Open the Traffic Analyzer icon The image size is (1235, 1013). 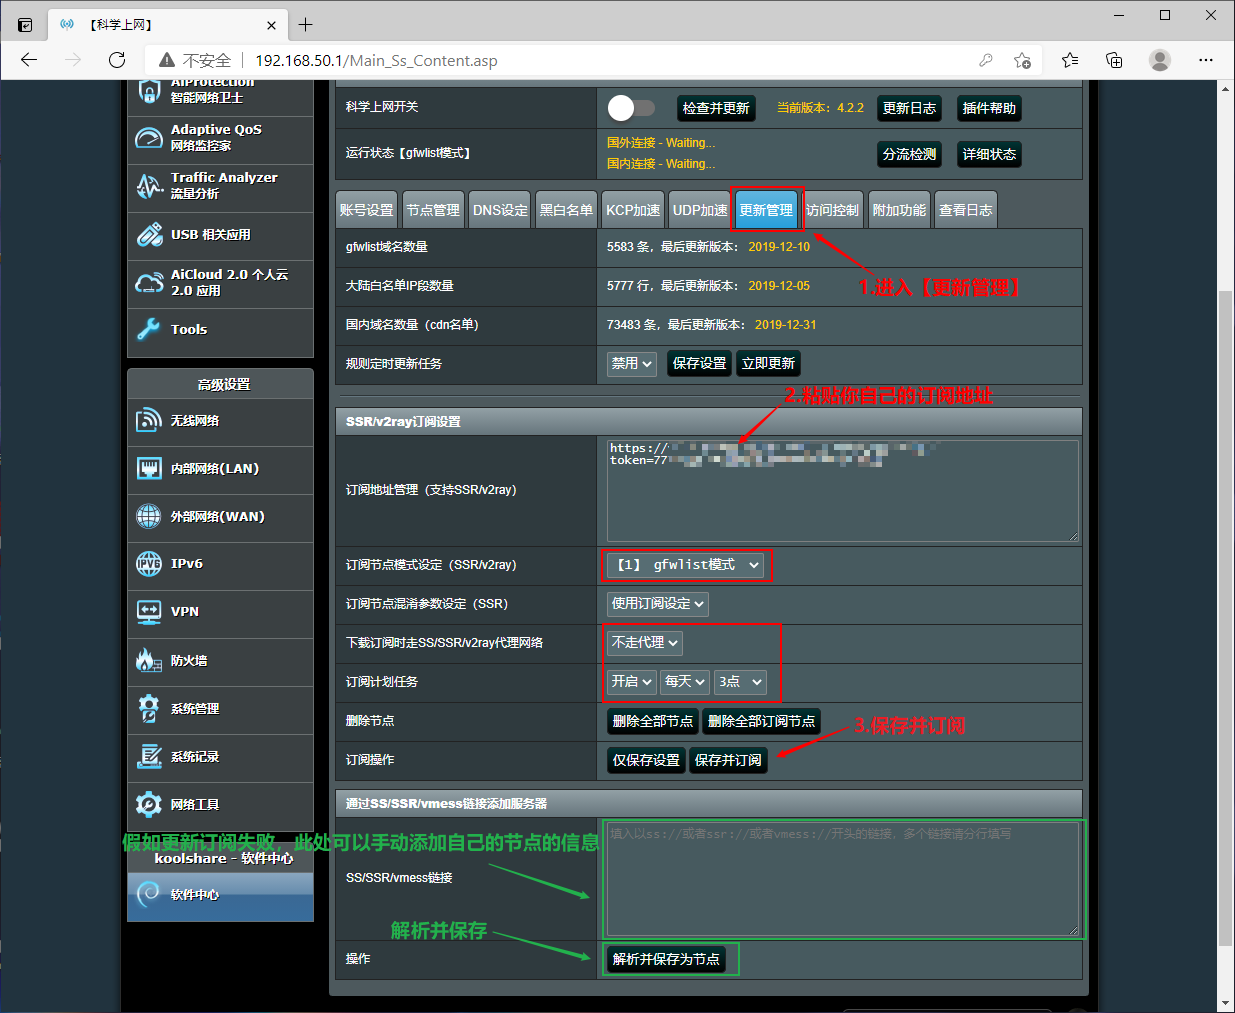(x=149, y=186)
